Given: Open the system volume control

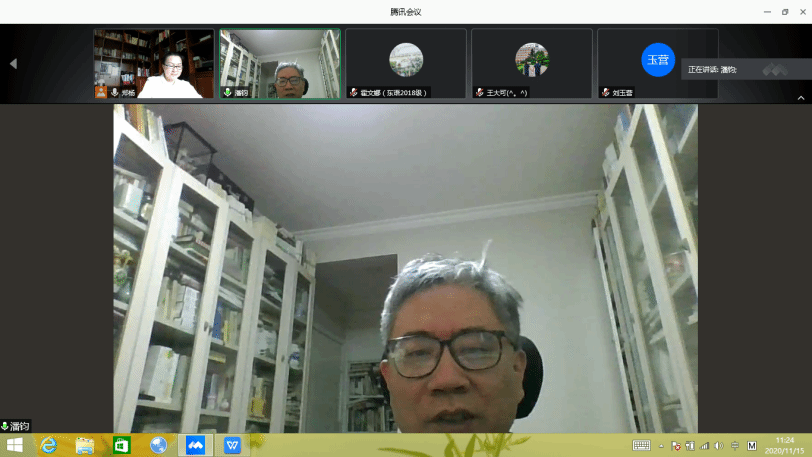Looking at the screenshot, I should pos(719,446).
